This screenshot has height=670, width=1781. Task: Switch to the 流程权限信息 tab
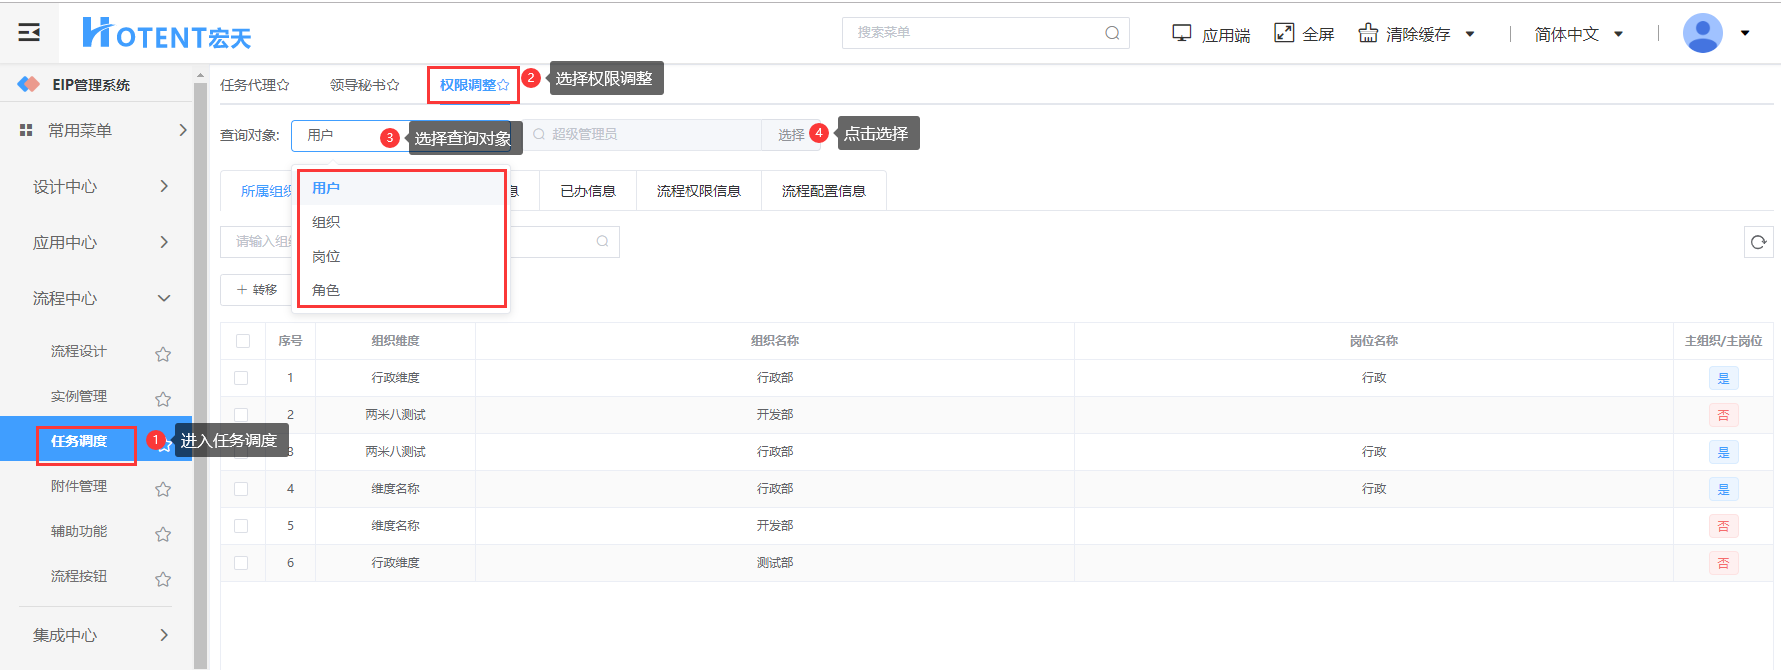click(x=698, y=191)
